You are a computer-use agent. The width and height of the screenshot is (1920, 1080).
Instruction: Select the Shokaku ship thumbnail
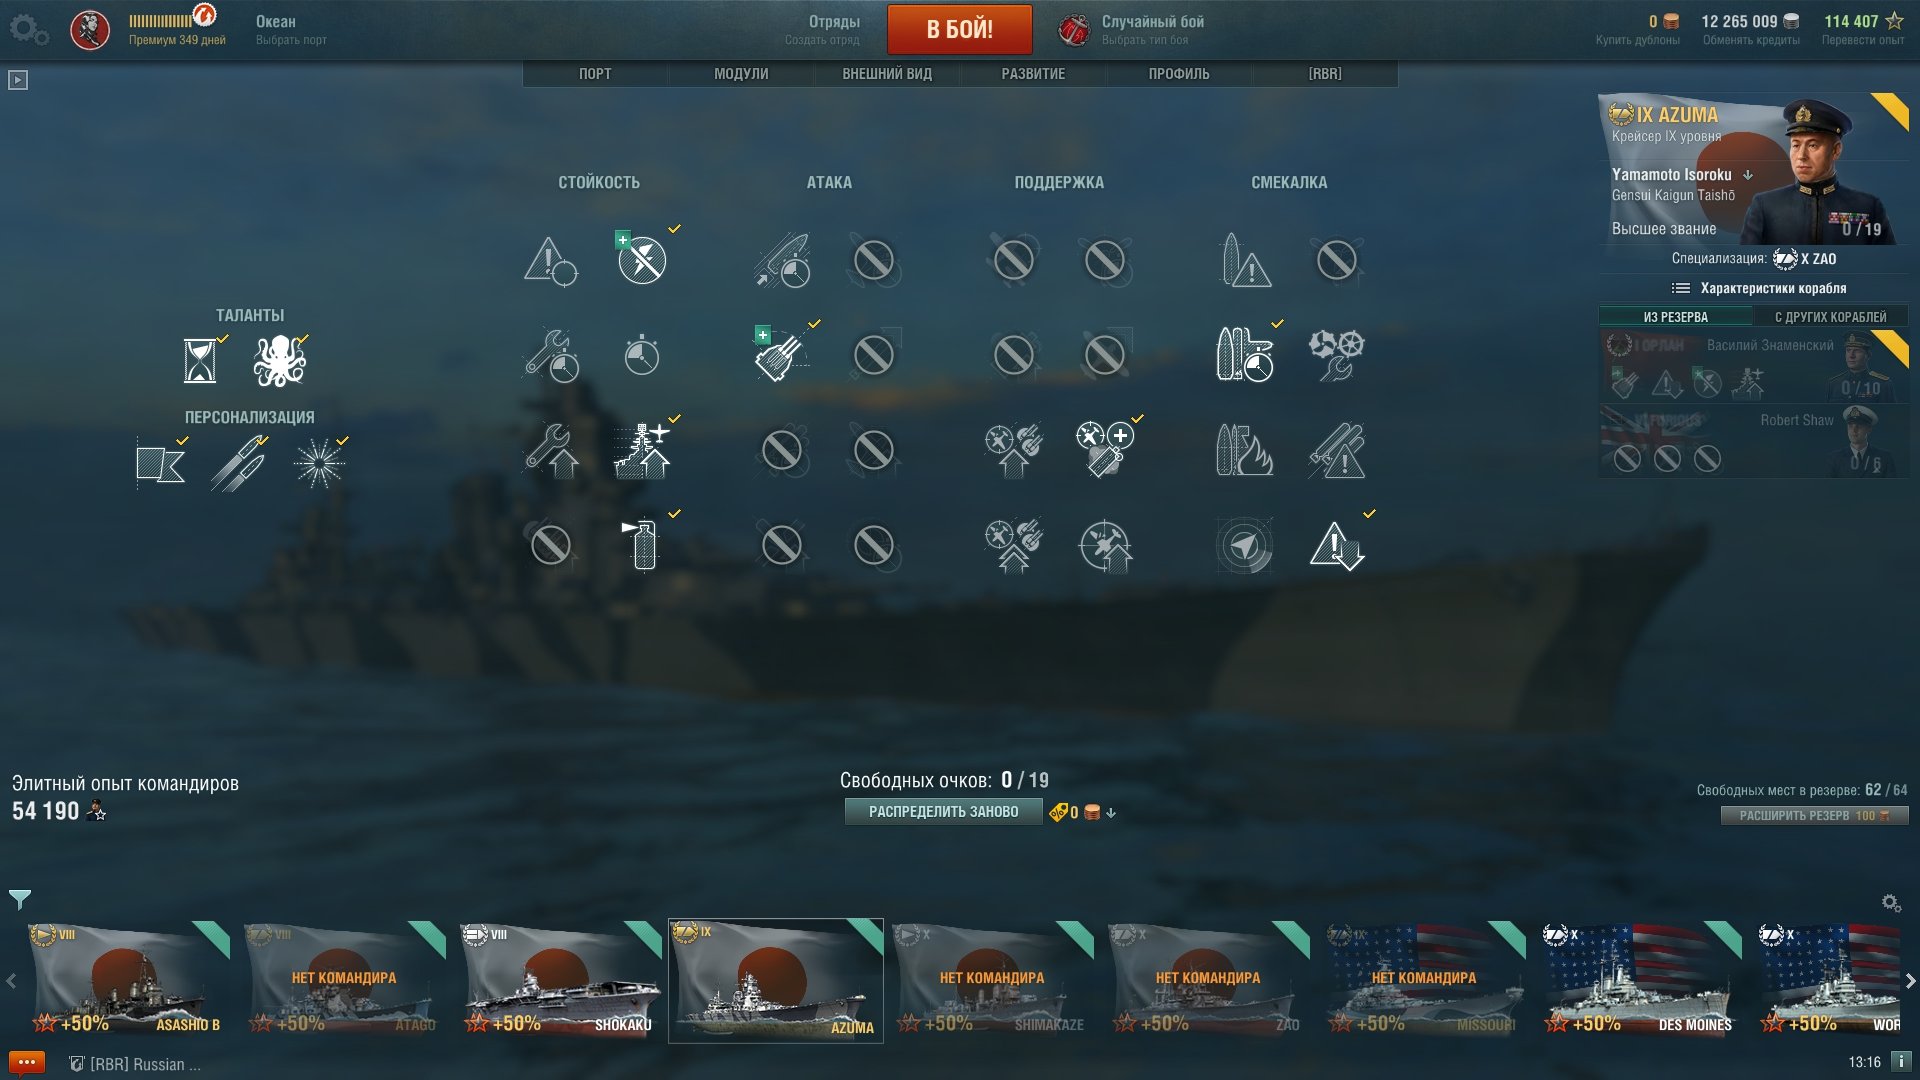tap(559, 980)
